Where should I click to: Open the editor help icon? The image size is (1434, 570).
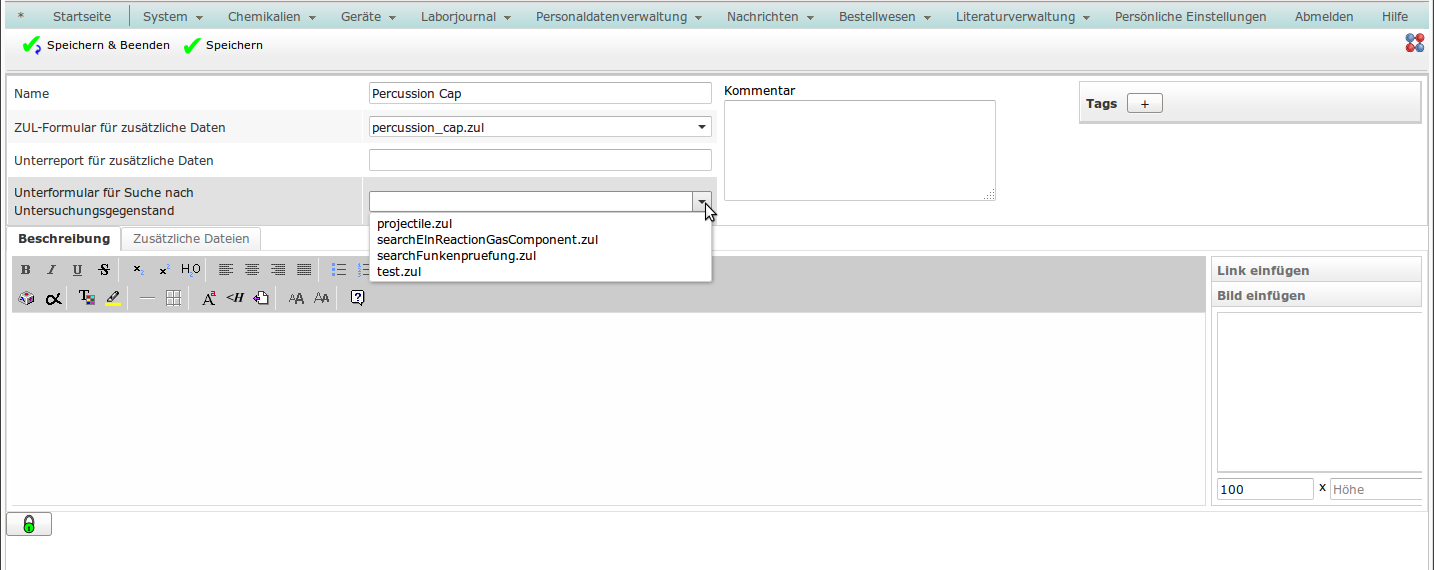357,298
